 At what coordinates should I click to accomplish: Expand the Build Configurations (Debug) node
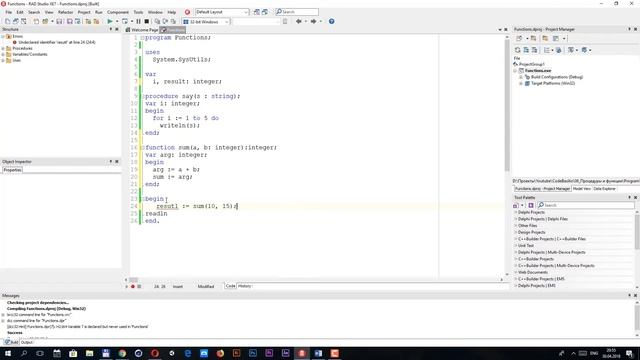pos(521,77)
